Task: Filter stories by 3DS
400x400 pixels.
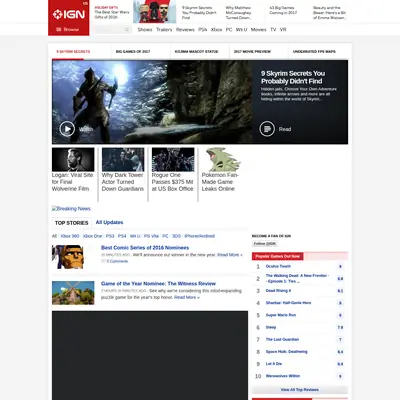Action: tap(176, 236)
